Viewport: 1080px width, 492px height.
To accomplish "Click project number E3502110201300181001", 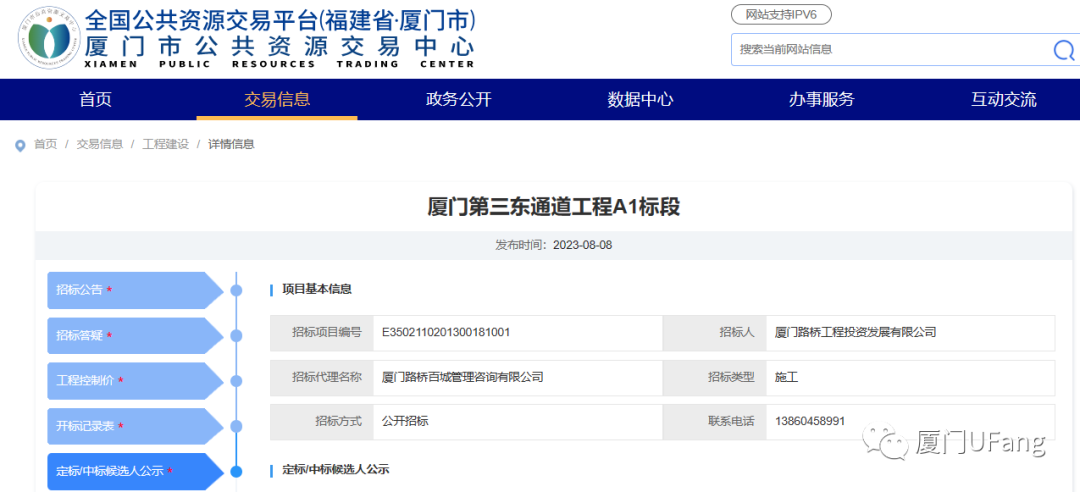I will click(446, 332).
